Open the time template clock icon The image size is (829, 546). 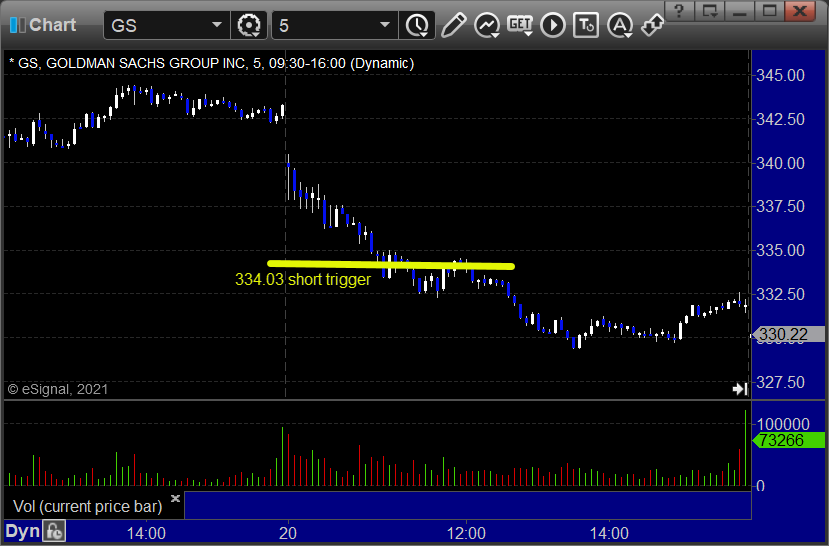pyautogui.click(x=417, y=25)
